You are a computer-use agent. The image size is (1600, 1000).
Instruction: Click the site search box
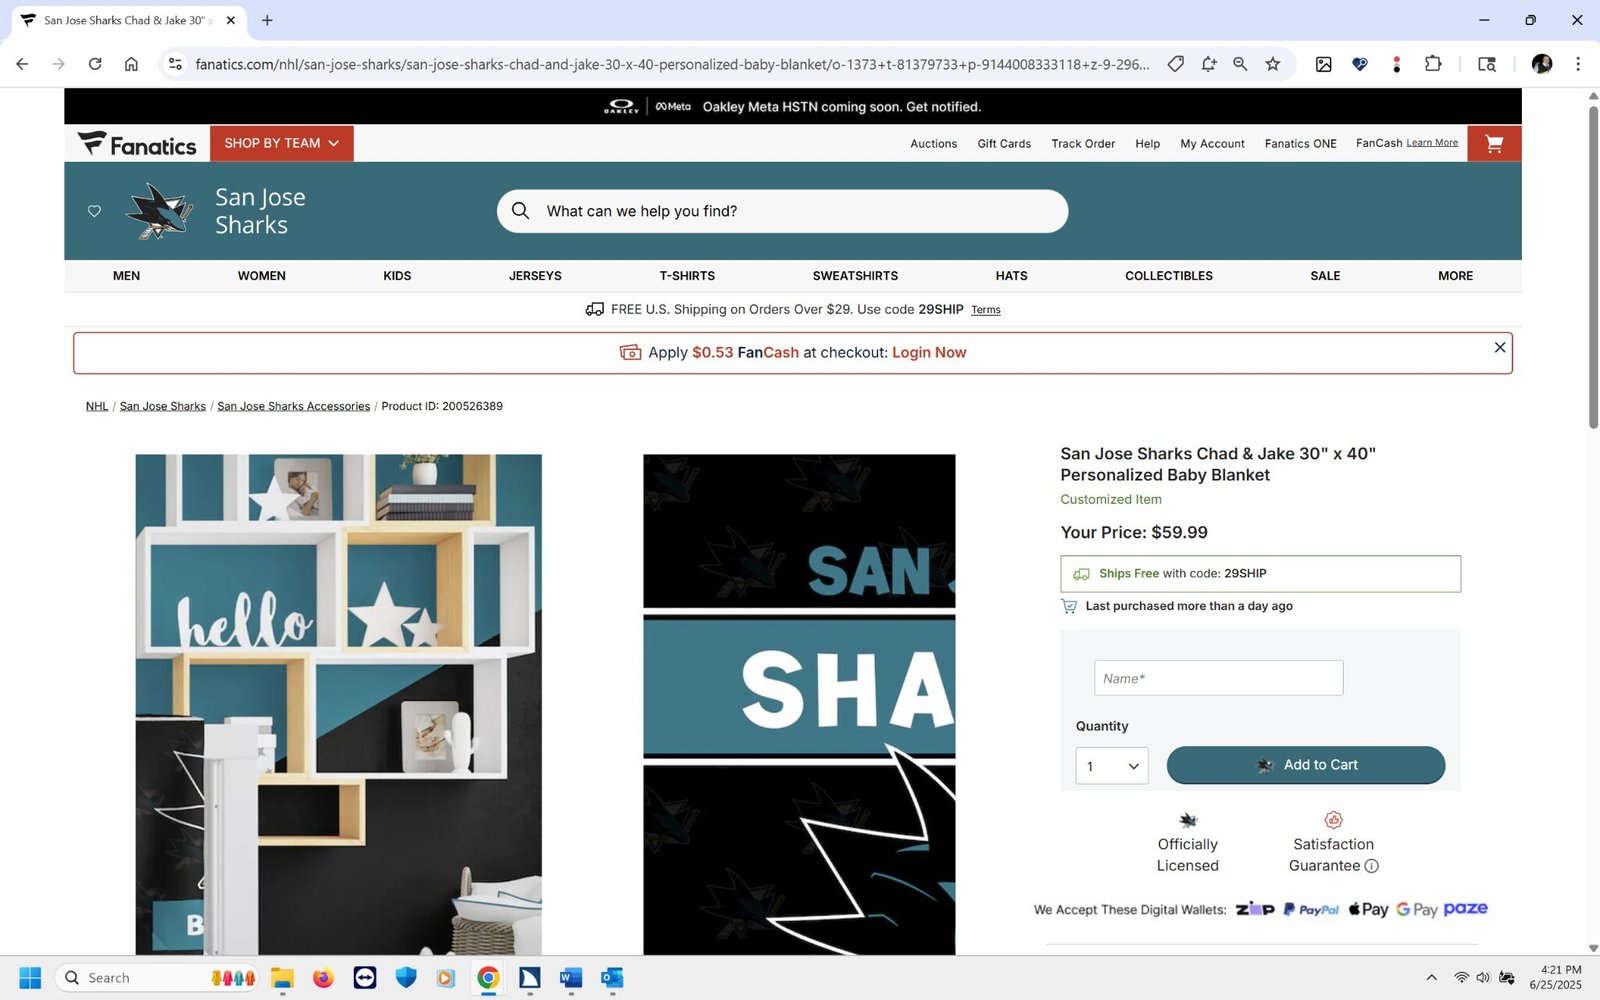[782, 211]
